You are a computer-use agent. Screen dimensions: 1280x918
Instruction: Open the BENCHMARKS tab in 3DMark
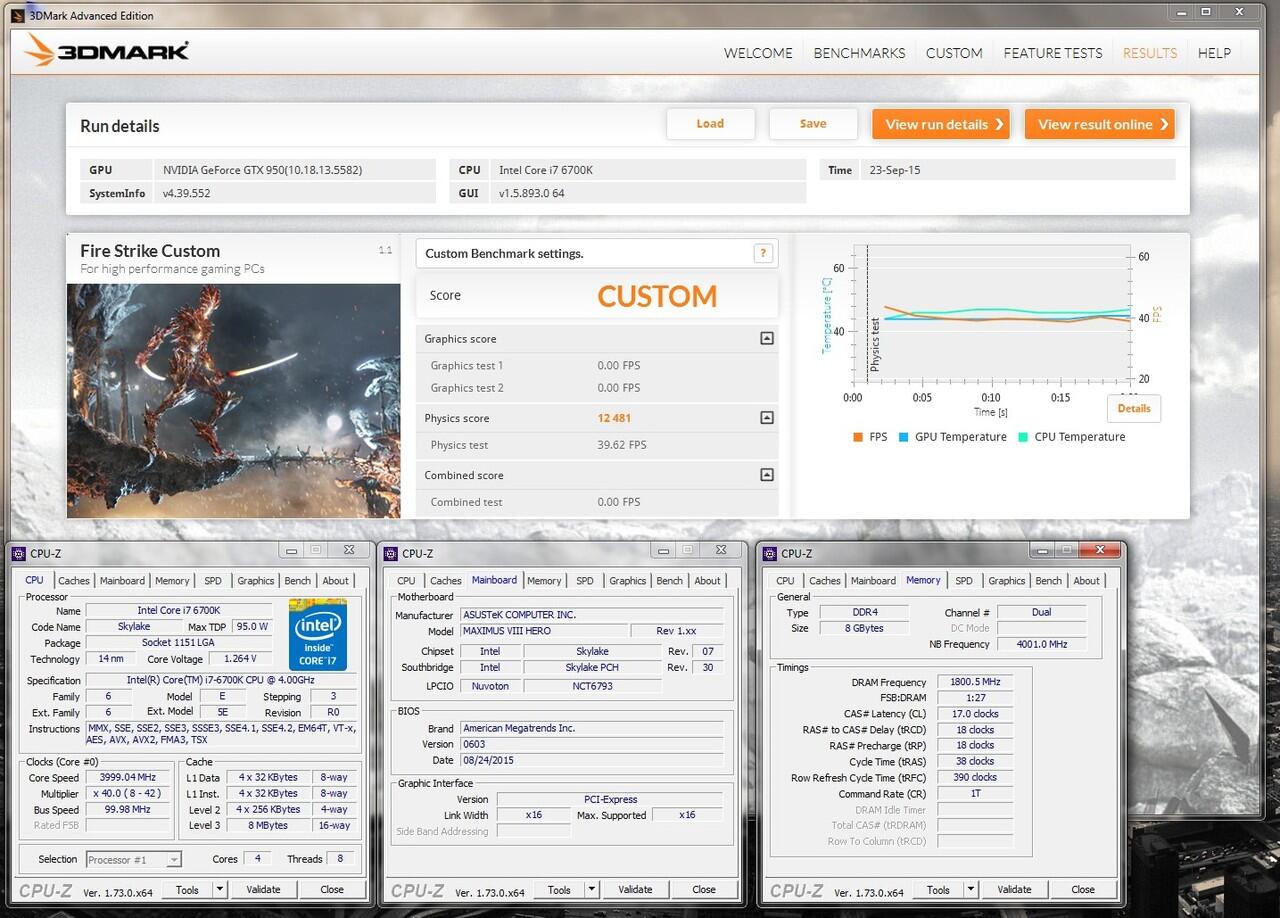tap(859, 53)
